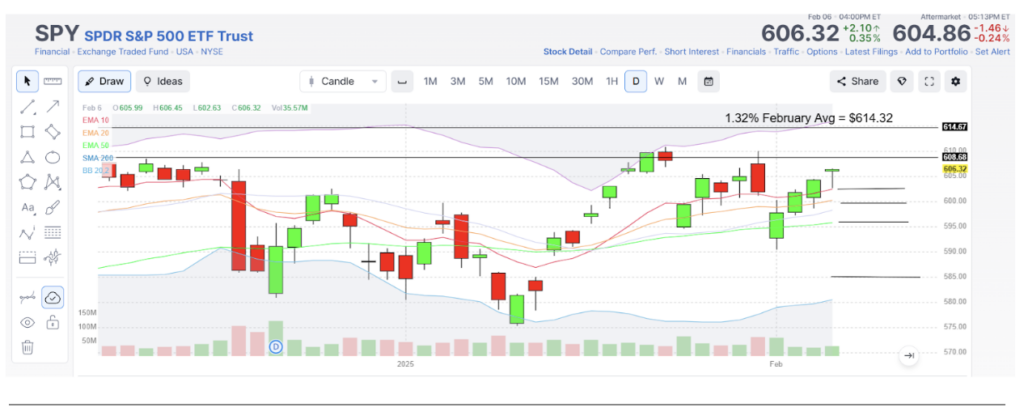Click the bar-scale icon beside Candle
This screenshot has width=1024, height=416.
[x=402, y=82]
